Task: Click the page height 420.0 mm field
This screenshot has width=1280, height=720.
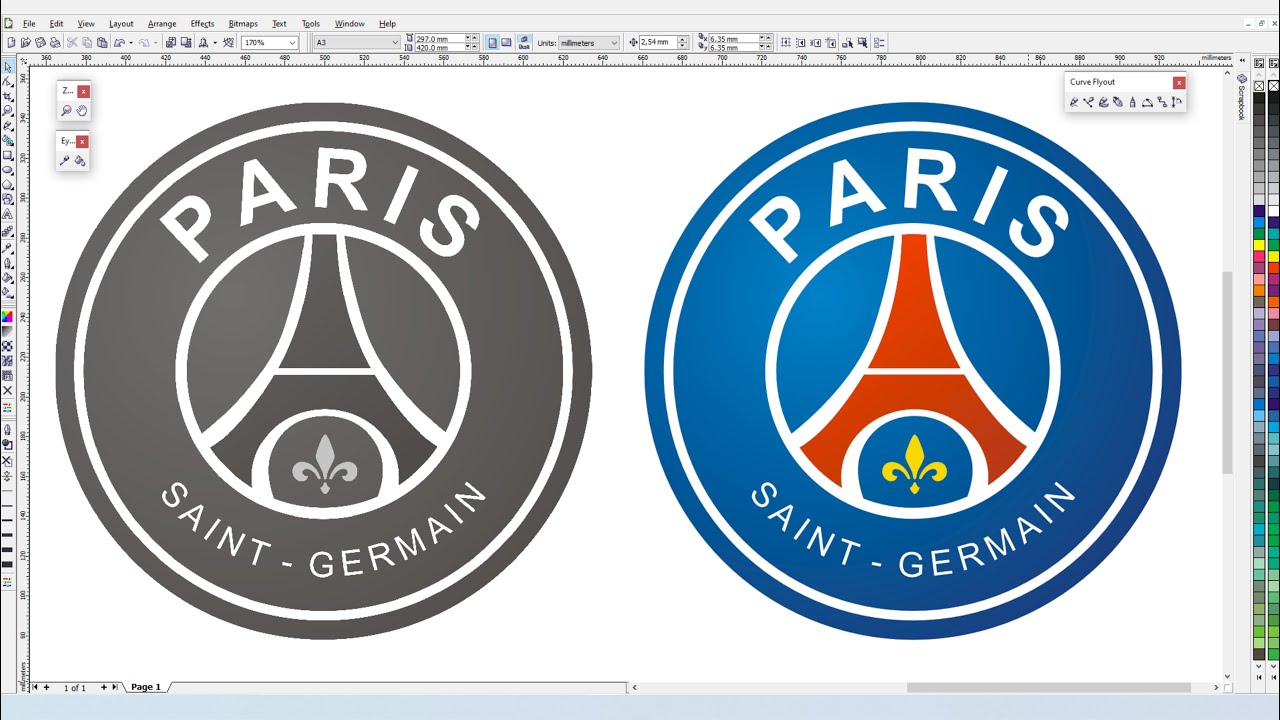Action: click(439, 47)
